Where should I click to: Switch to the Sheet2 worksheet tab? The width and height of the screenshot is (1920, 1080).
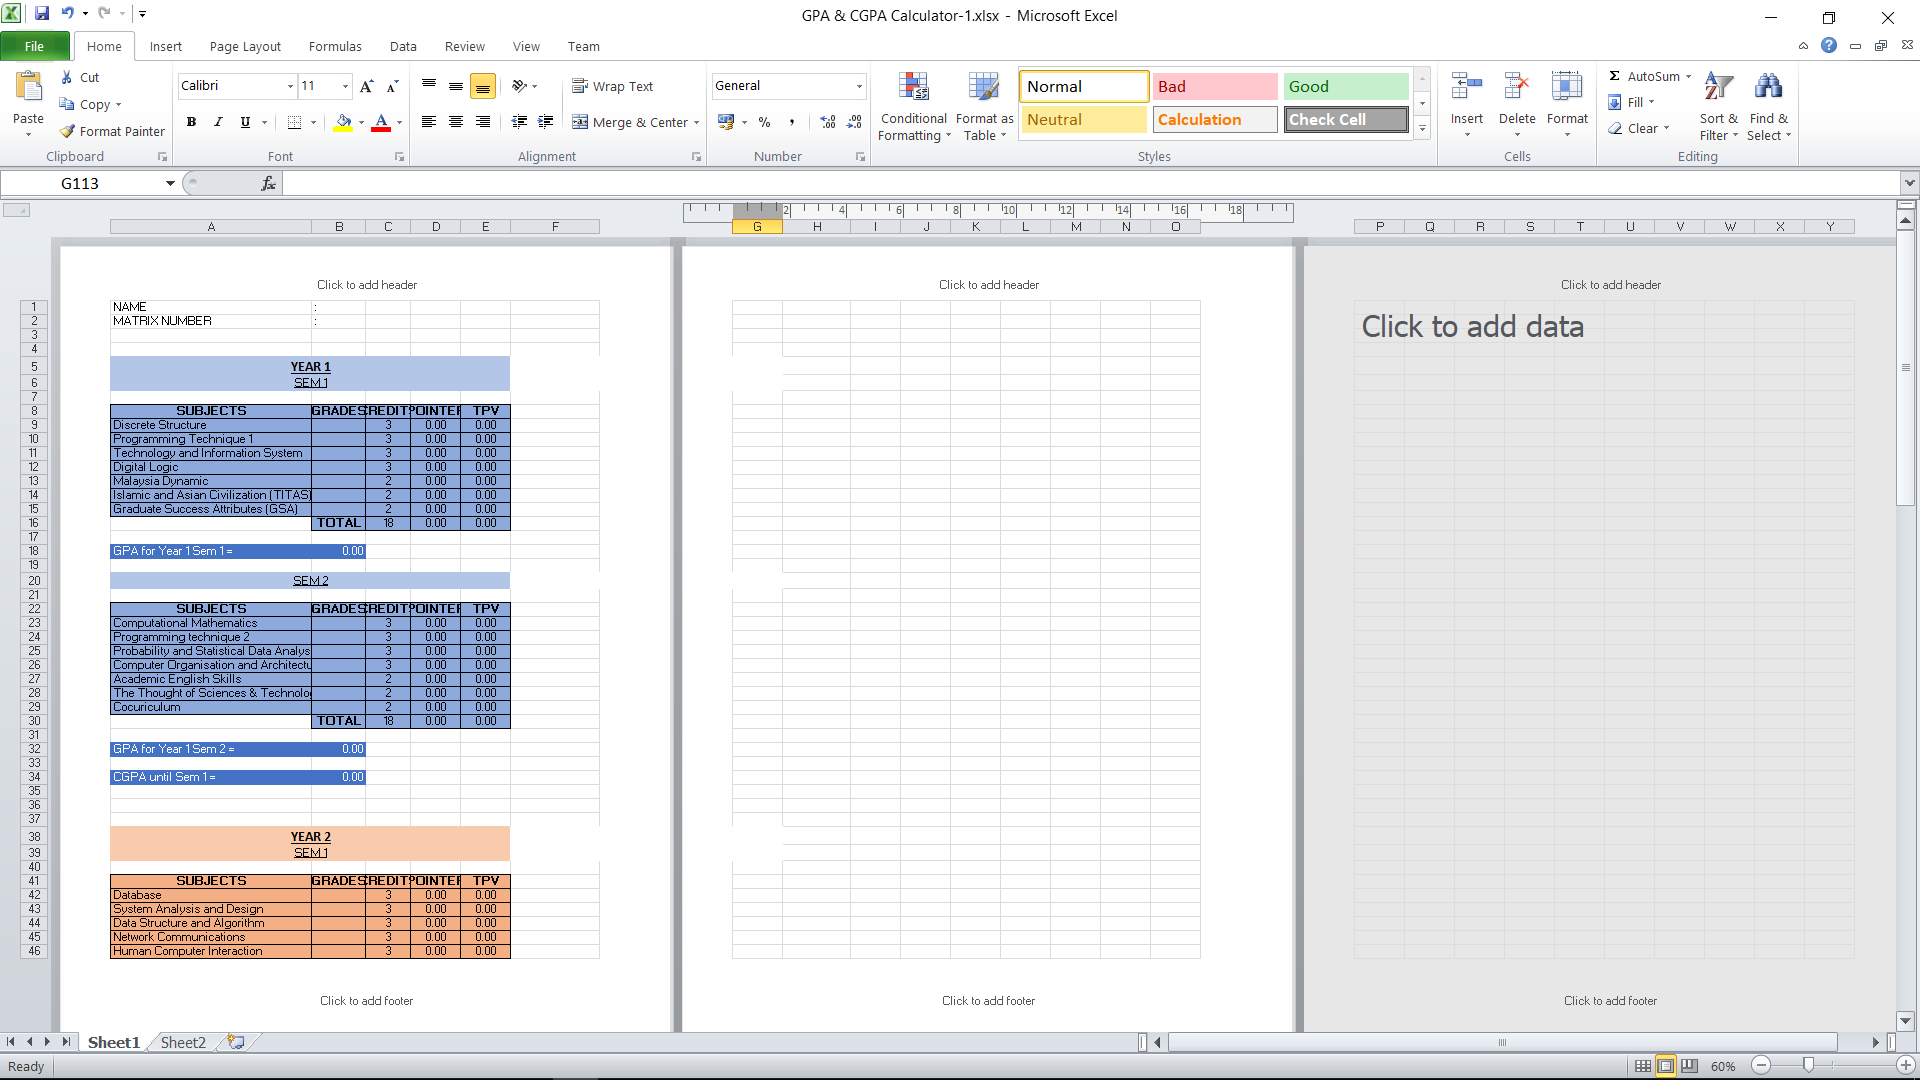[x=183, y=1042]
